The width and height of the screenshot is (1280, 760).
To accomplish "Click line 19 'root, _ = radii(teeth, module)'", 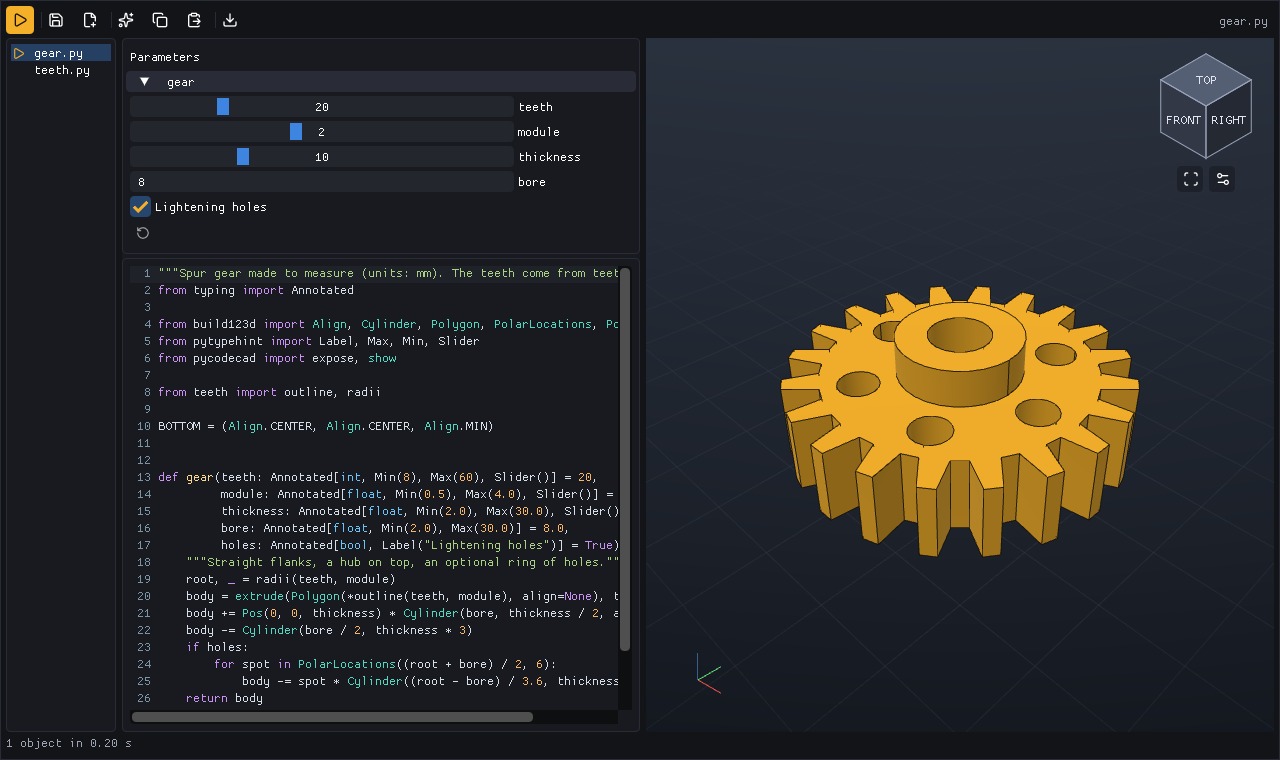I will 290,579.
